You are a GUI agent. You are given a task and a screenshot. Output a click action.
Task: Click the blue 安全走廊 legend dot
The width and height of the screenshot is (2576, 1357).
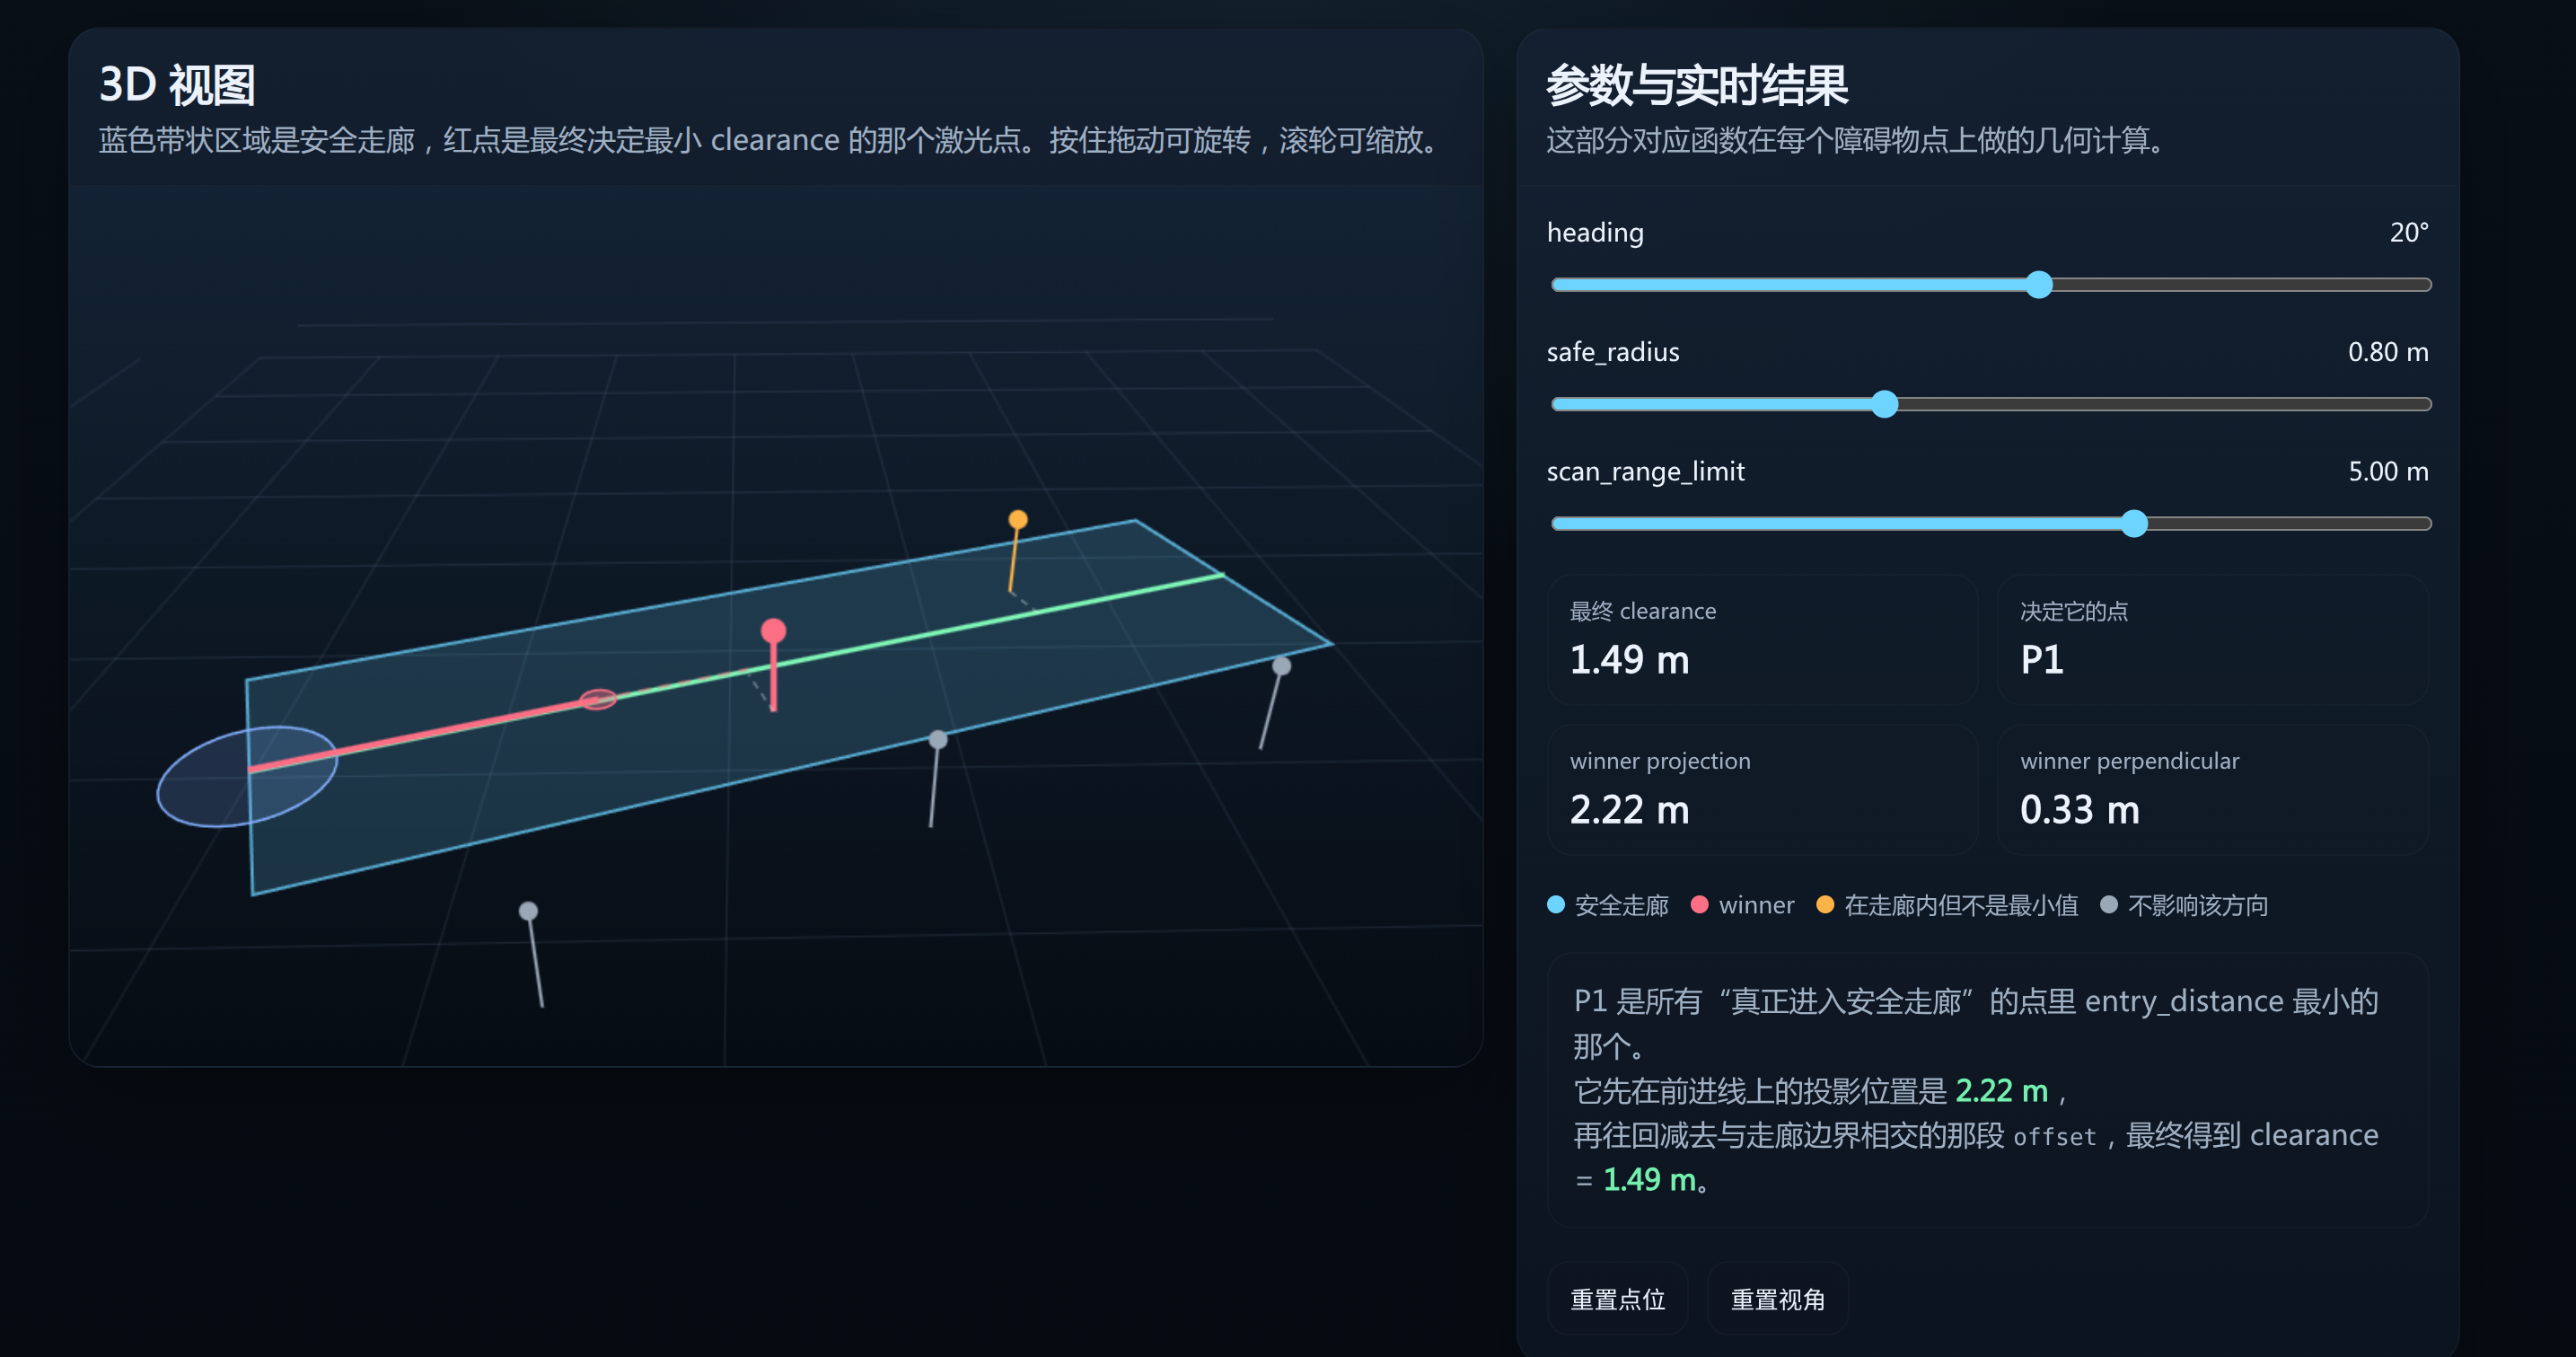(1555, 904)
